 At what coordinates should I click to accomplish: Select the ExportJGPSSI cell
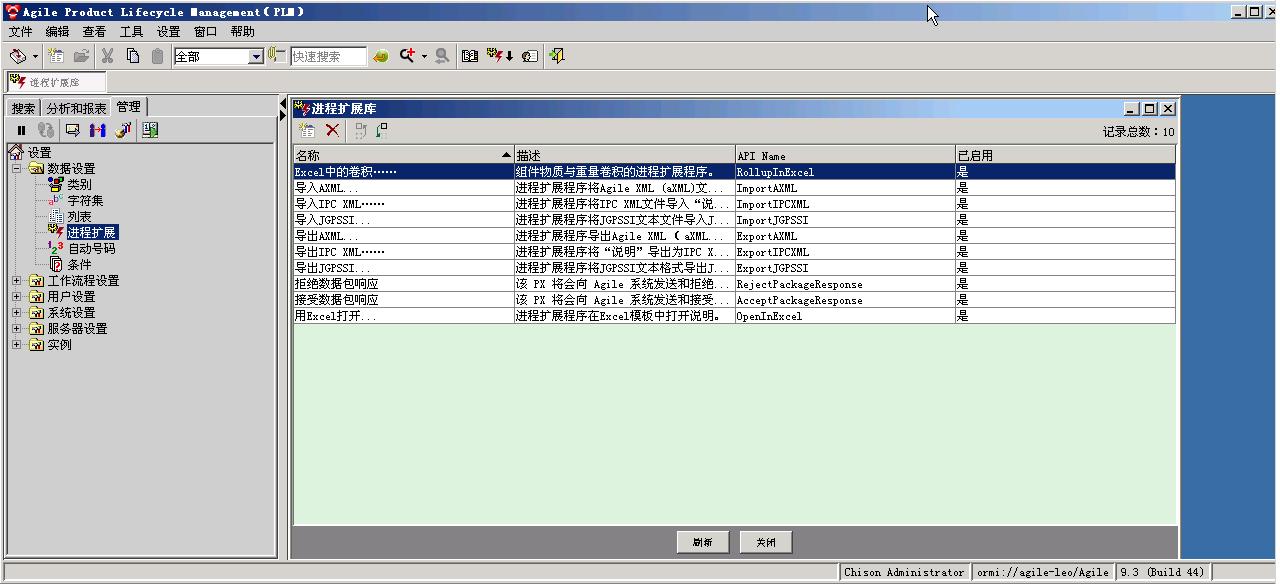[845, 268]
